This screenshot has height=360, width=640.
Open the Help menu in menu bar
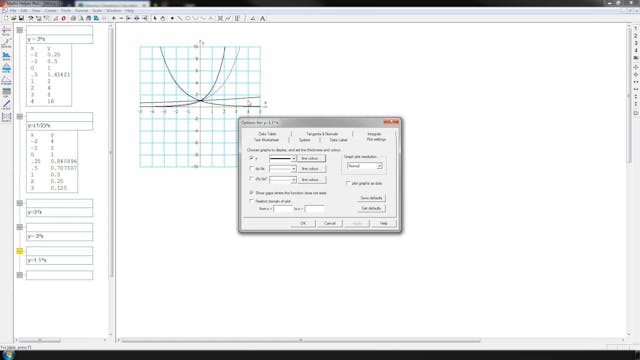130,10
